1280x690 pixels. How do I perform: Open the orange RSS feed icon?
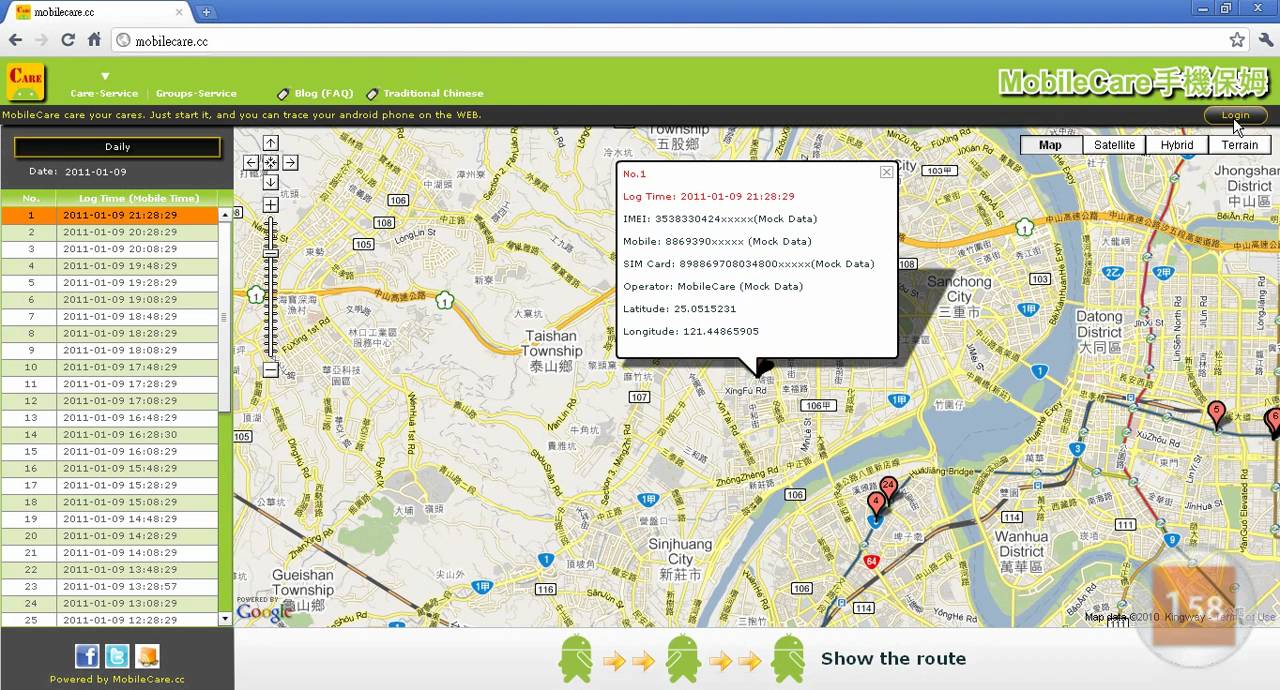pos(147,656)
